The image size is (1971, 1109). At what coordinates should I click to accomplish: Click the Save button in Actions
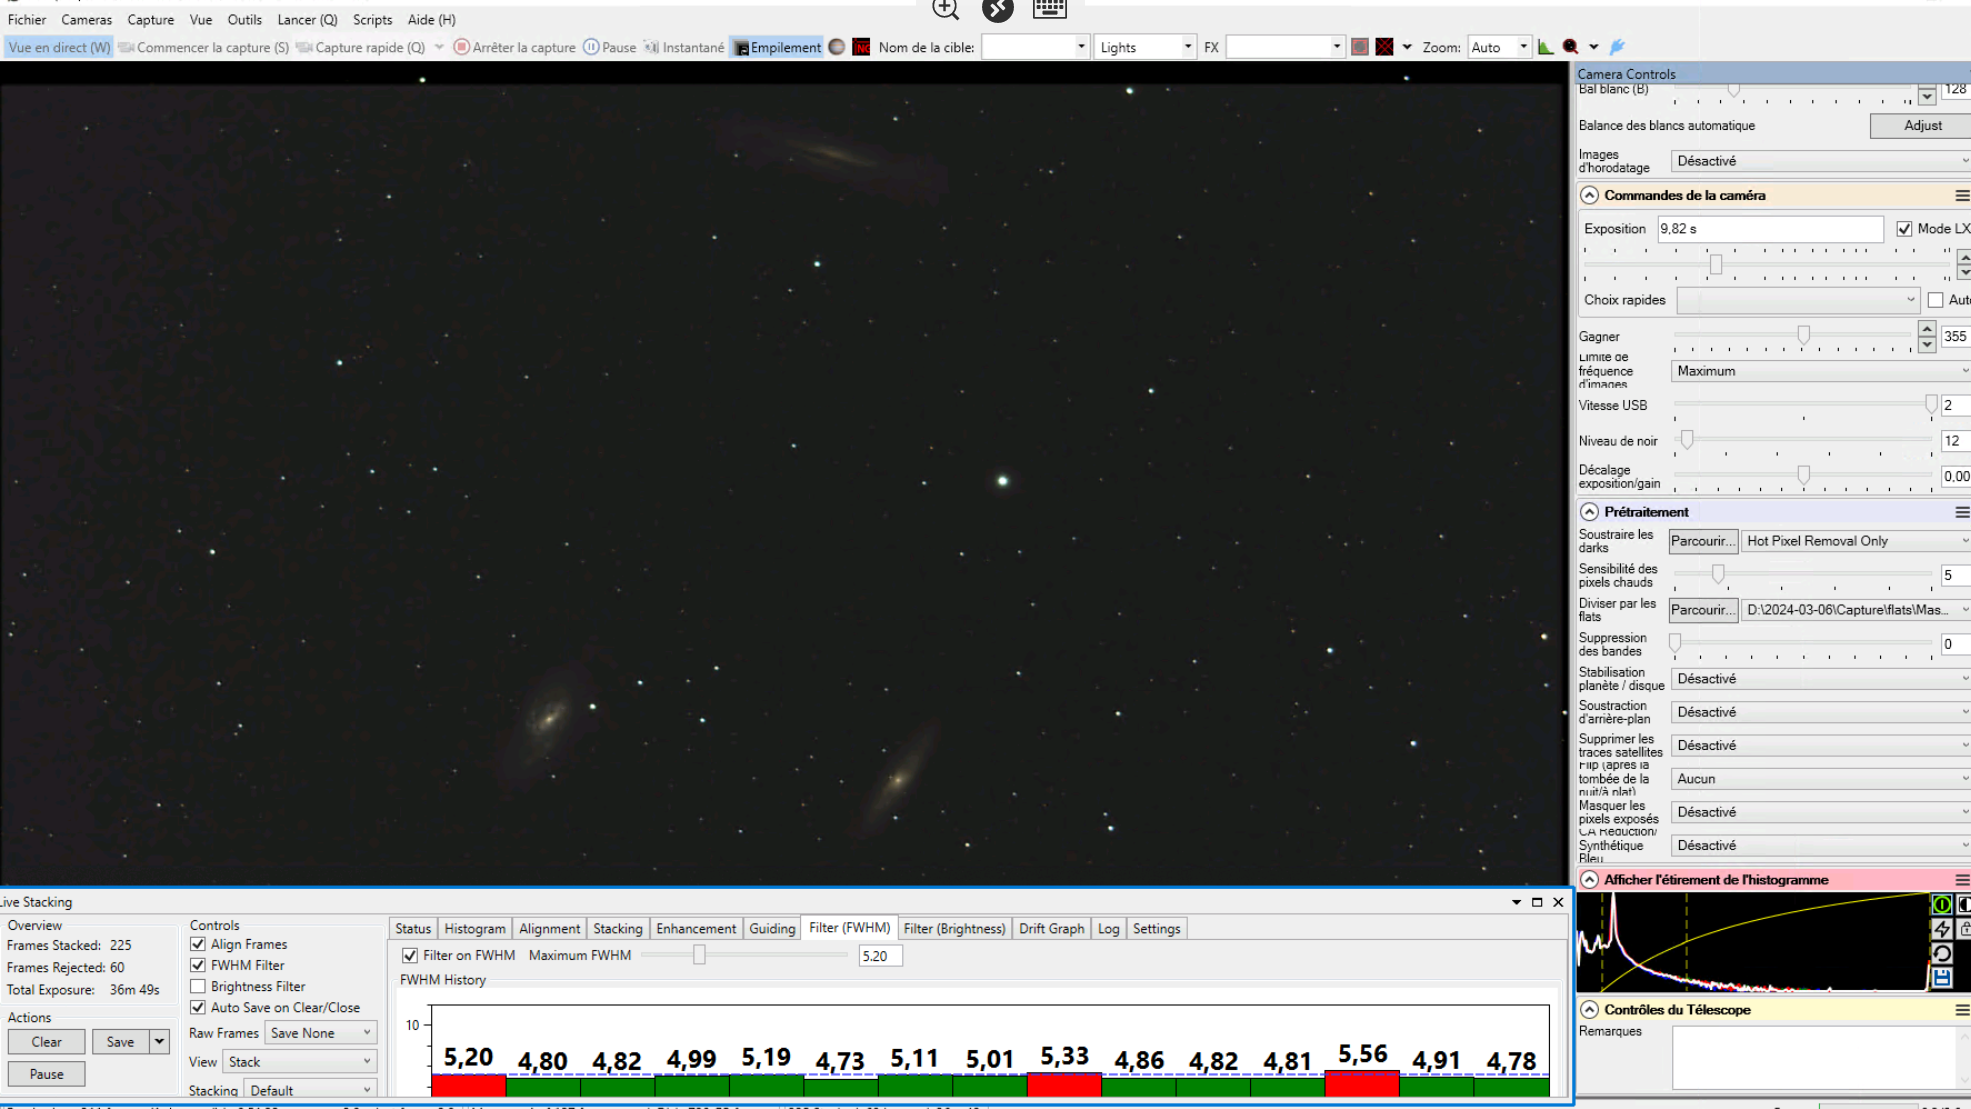tap(120, 1042)
